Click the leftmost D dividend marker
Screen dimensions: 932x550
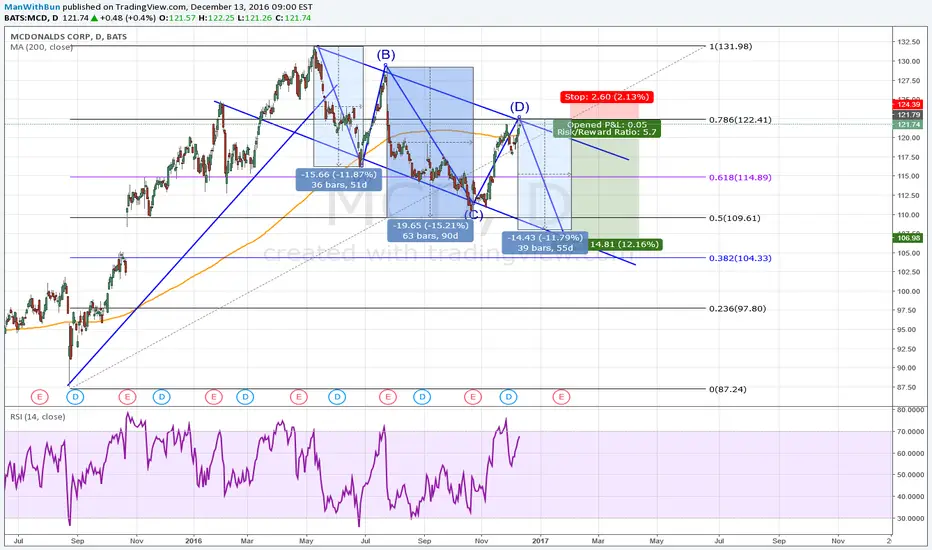pyautogui.click(x=75, y=397)
